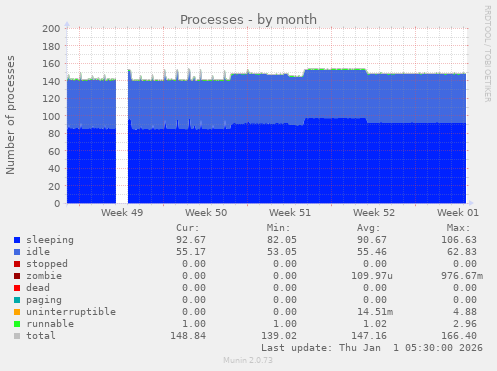Click idle average value 55.46
The height and width of the screenshot is (371, 497).
(x=372, y=252)
